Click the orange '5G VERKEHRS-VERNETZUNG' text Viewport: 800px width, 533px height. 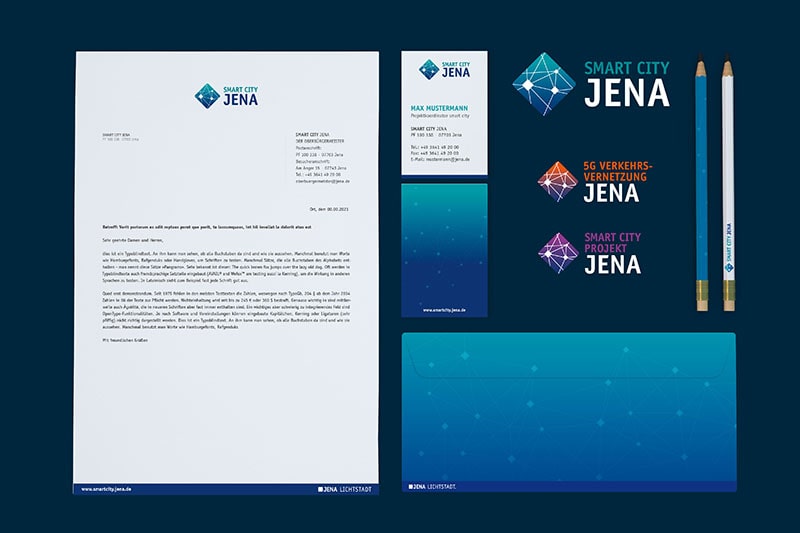coord(618,171)
